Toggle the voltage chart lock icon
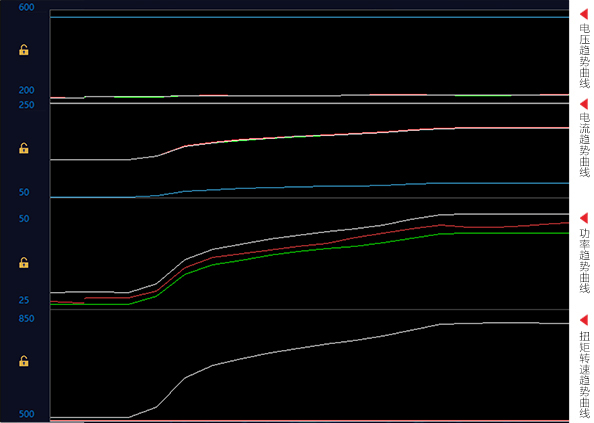The width and height of the screenshot is (594, 423). tap(23, 50)
